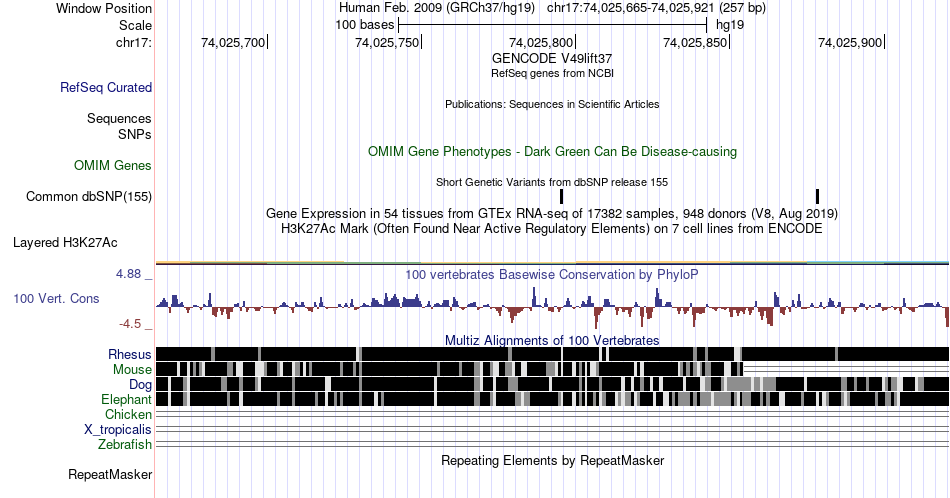
Task: Click the Layered H3K27Ac track label
Action: click(x=65, y=242)
